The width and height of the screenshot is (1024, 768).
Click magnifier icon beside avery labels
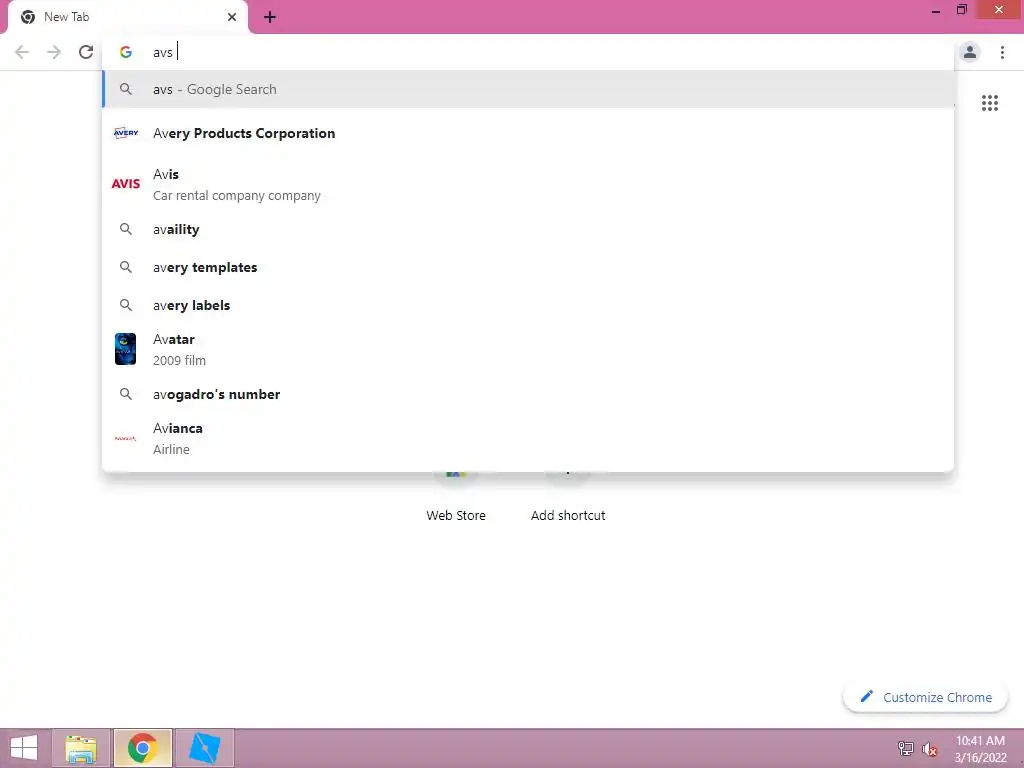pos(125,305)
